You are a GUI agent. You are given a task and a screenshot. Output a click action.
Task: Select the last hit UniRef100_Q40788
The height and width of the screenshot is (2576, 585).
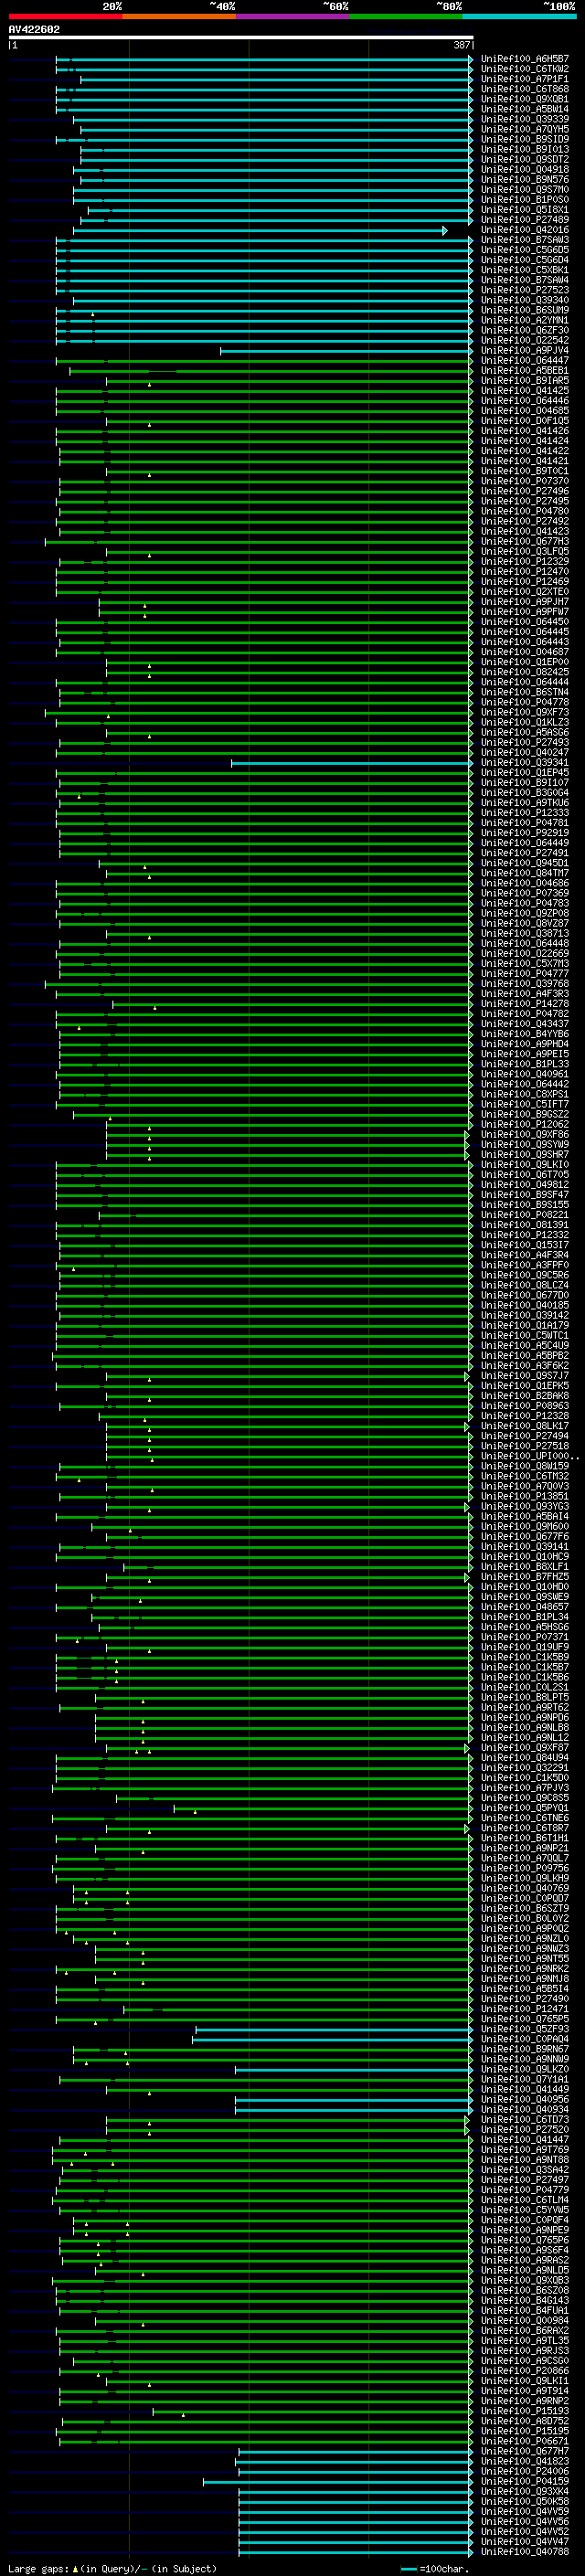tap(525, 2552)
